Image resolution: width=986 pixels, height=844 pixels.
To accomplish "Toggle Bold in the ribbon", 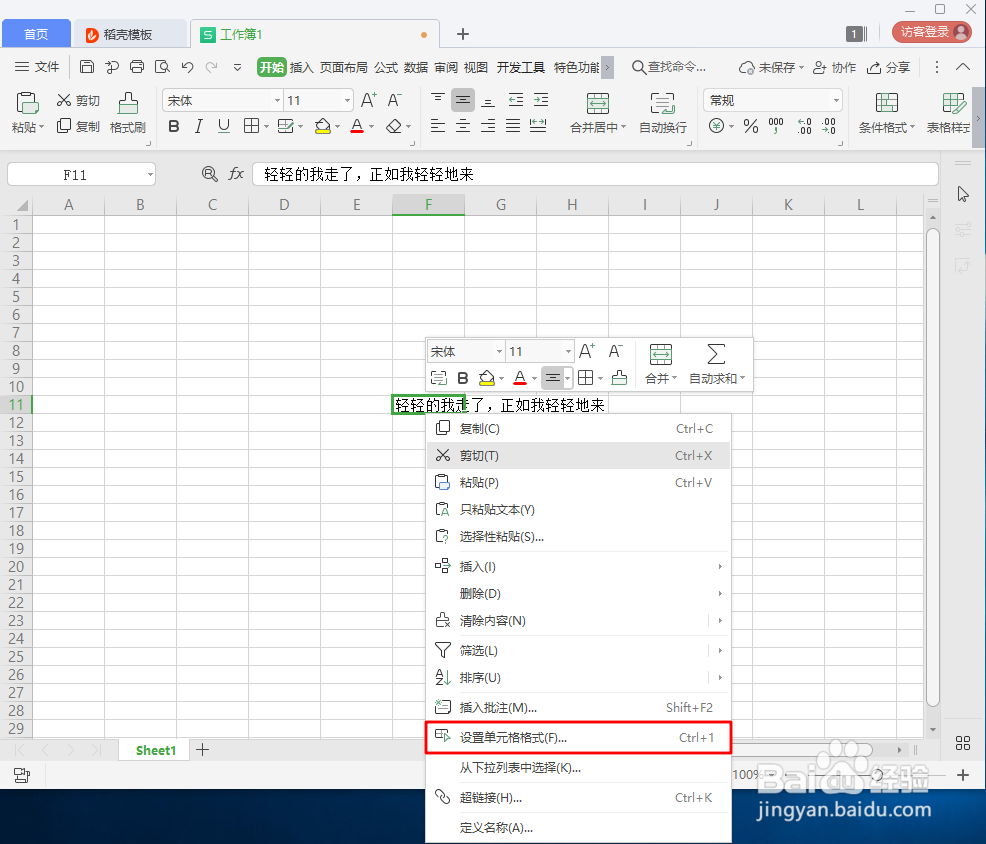I will click(x=174, y=126).
